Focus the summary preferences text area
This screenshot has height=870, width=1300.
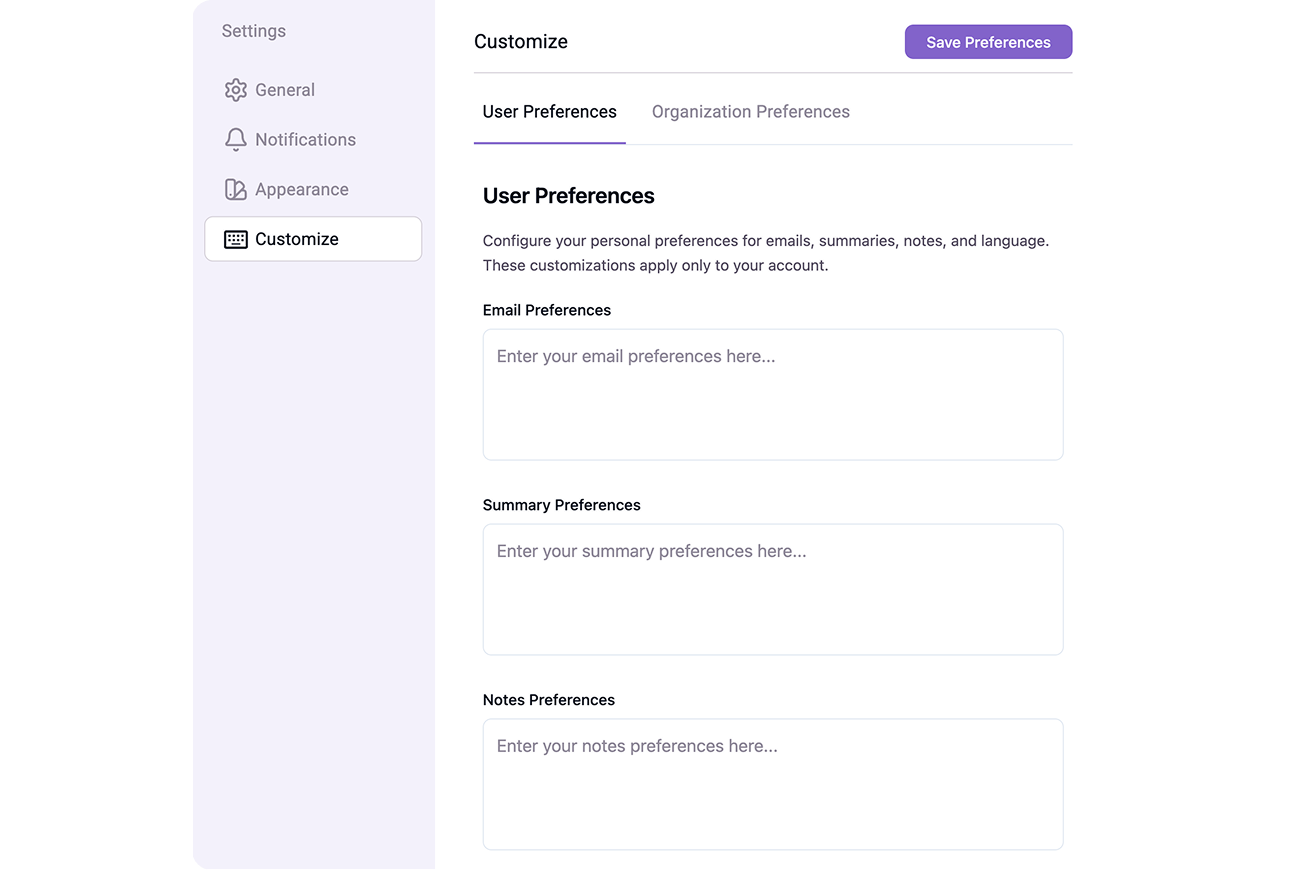tap(773, 590)
